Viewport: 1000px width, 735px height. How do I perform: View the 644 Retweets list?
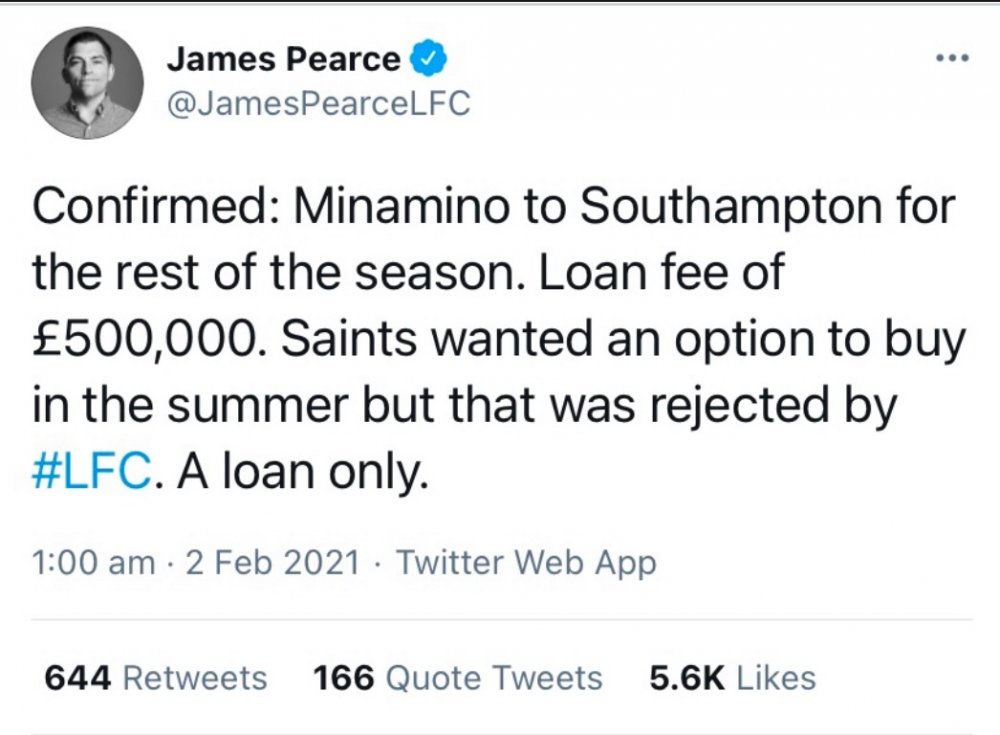157,678
